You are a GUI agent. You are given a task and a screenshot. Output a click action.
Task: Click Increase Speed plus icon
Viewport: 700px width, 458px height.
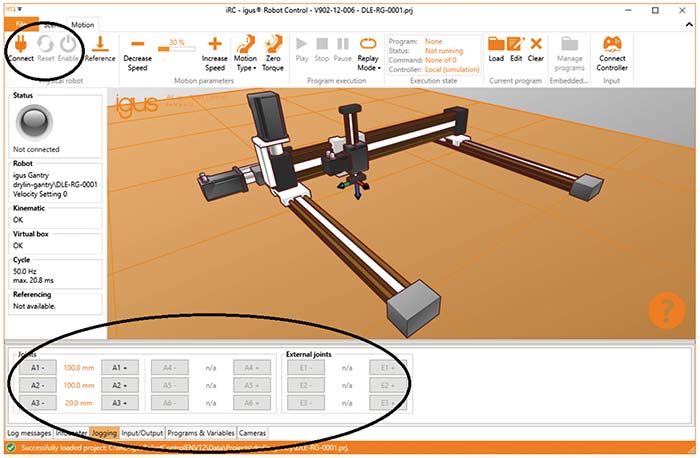coord(215,44)
